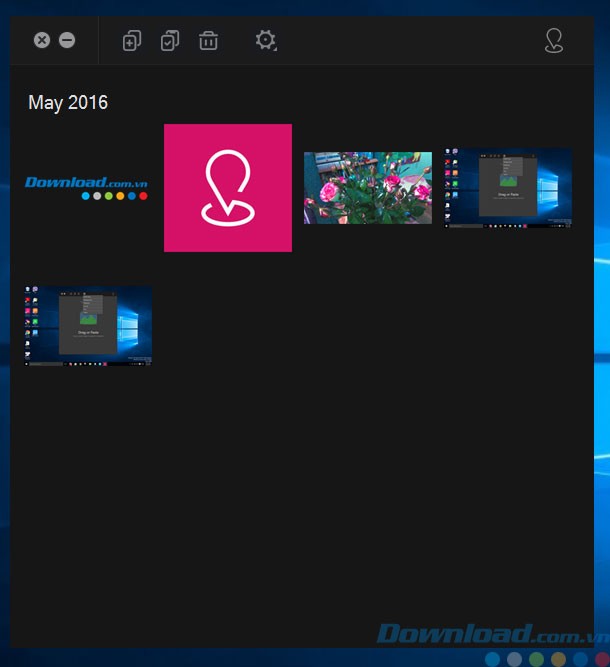This screenshot has height=667, width=610.
Task: Open the pink roses photo thumbnail
Action: (368, 188)
